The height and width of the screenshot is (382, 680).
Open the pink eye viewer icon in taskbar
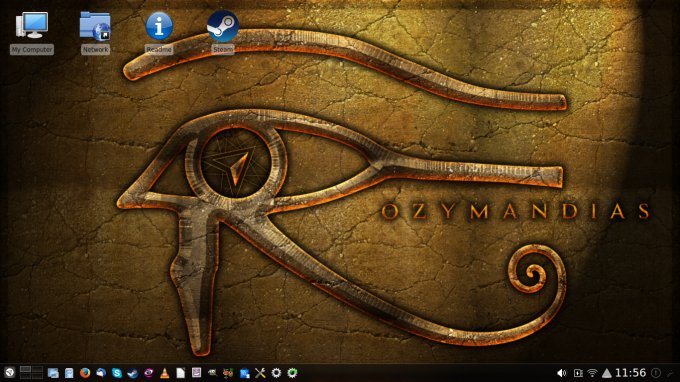[x=149, y=373]
